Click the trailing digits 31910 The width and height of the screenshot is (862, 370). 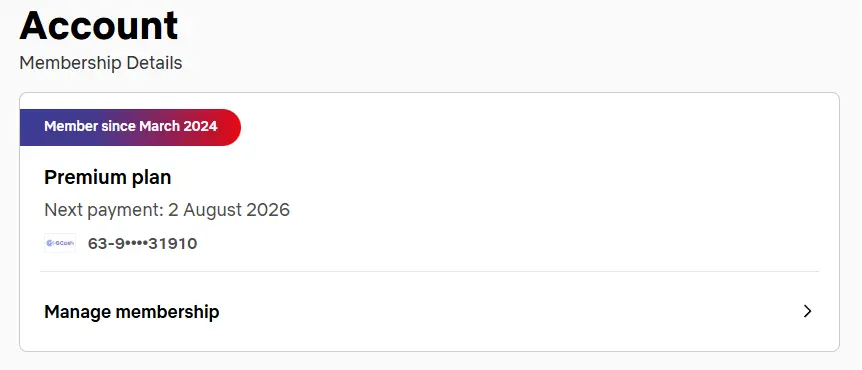pyautogui.click(x=173, y=244)
